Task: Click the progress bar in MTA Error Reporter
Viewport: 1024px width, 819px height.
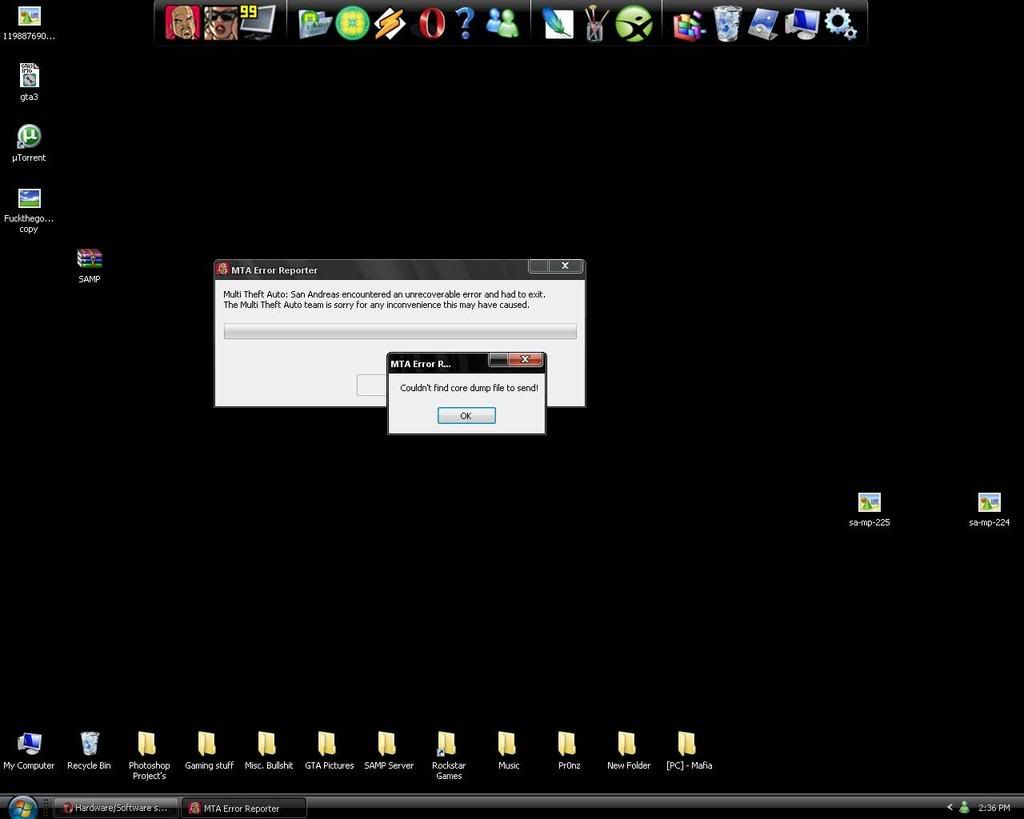Action: pos(400,331)
